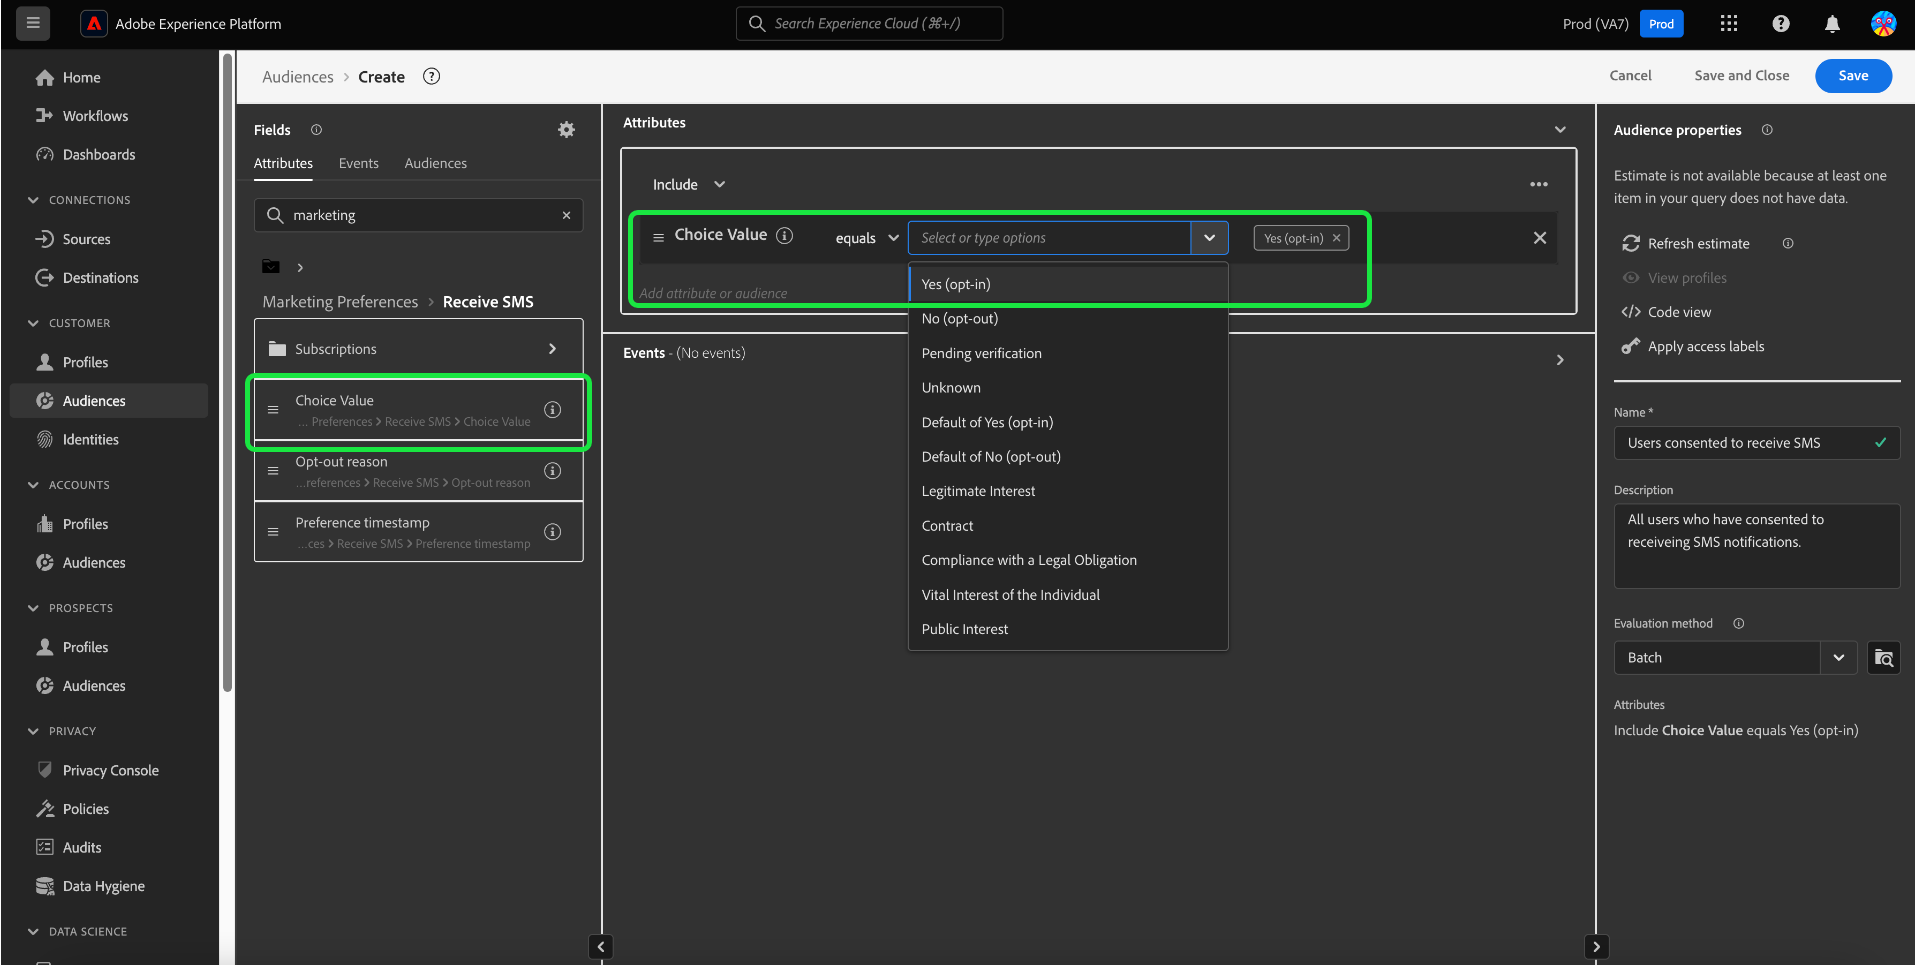The width and height of the screenshot is (1916, 965).
Task: Click the notifications bell icon
Action: (x=1832, y=24)
